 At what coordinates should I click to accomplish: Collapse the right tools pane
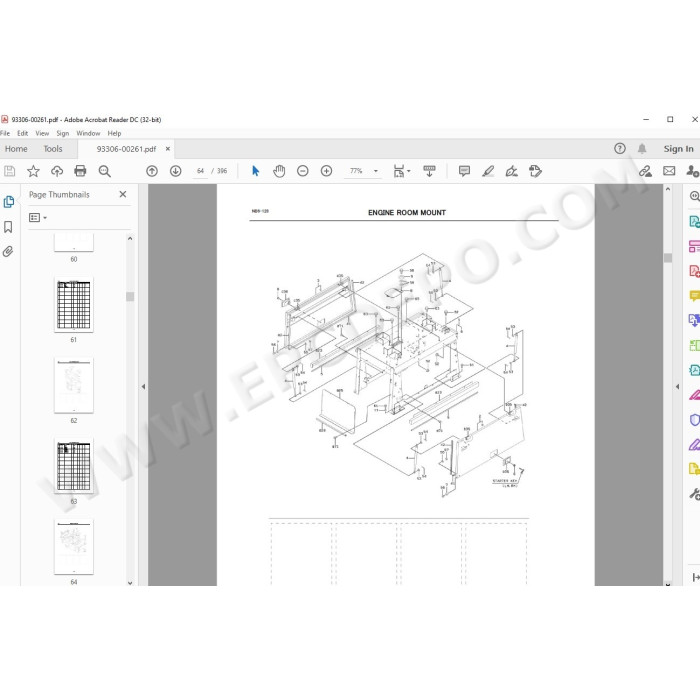(678, 387)
